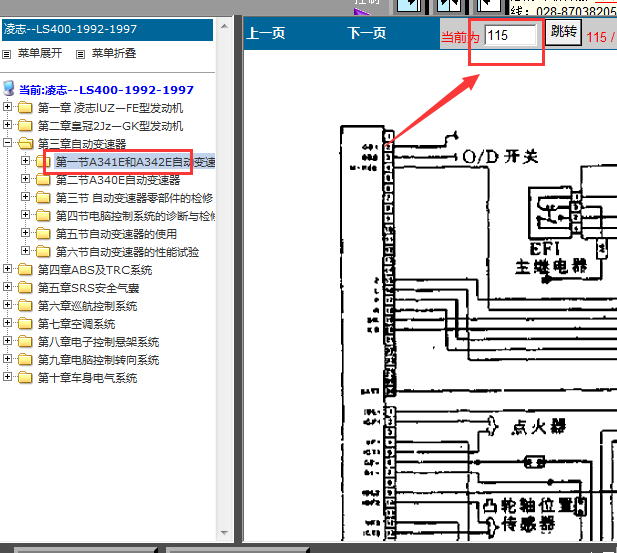
Task: Expand 第二章皇冠2Jz—GK型发动机 with plus box
Action: pos(7,124)
